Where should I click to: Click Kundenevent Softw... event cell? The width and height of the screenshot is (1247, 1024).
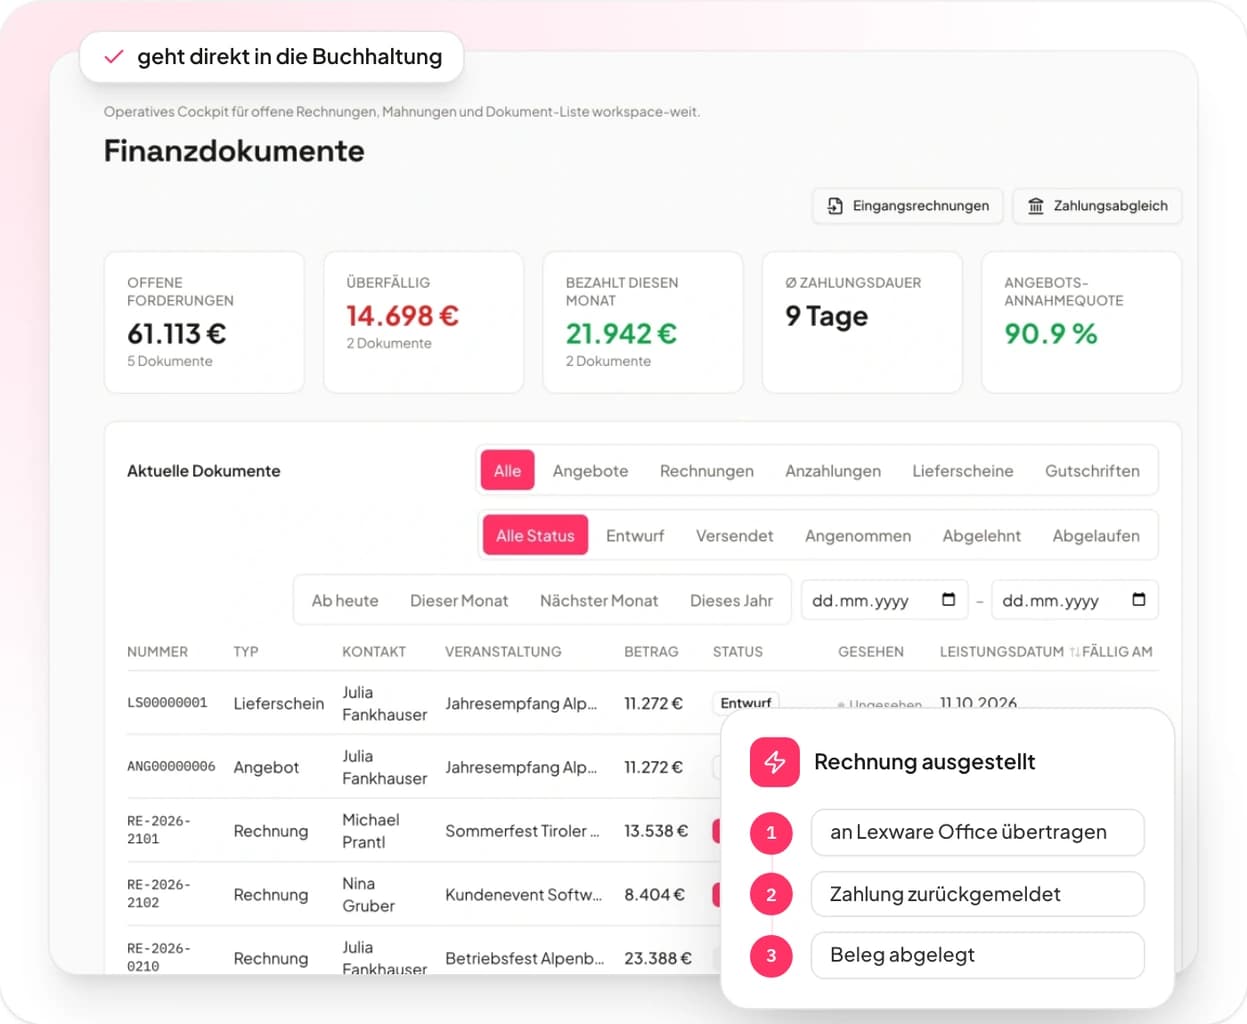coord(523,895)
